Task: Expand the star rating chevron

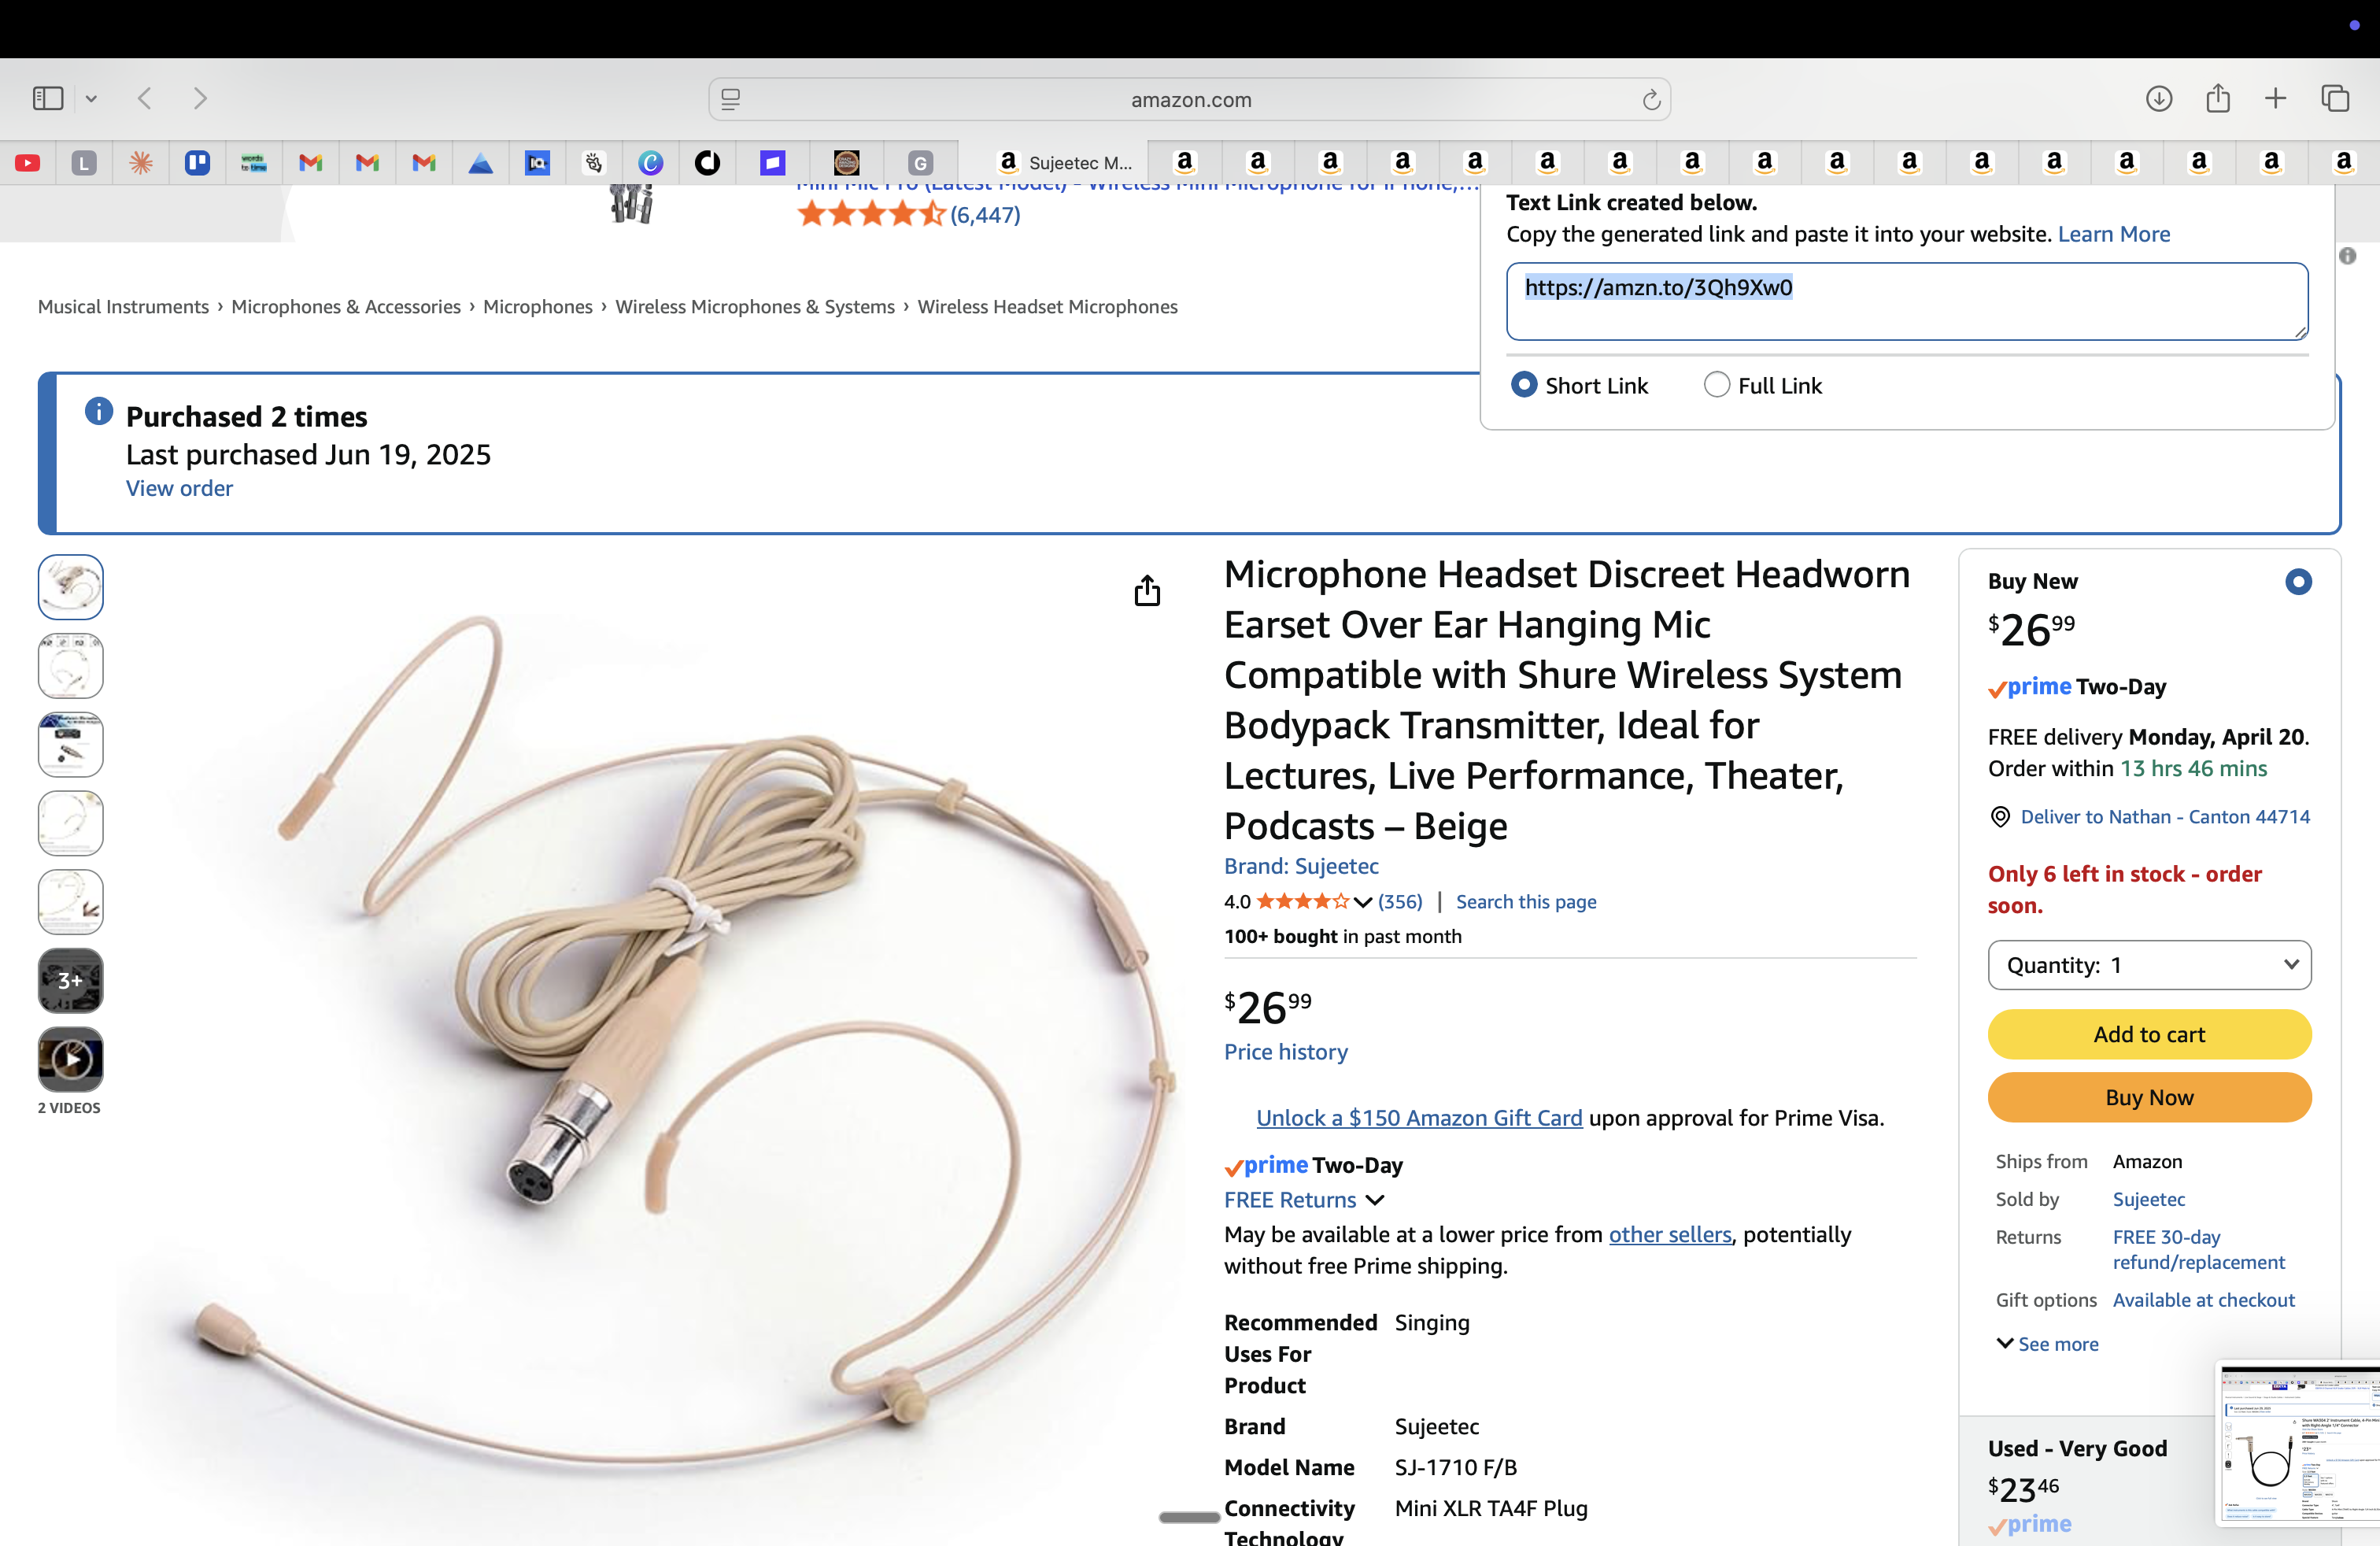Action: [x=1362, y=902]
